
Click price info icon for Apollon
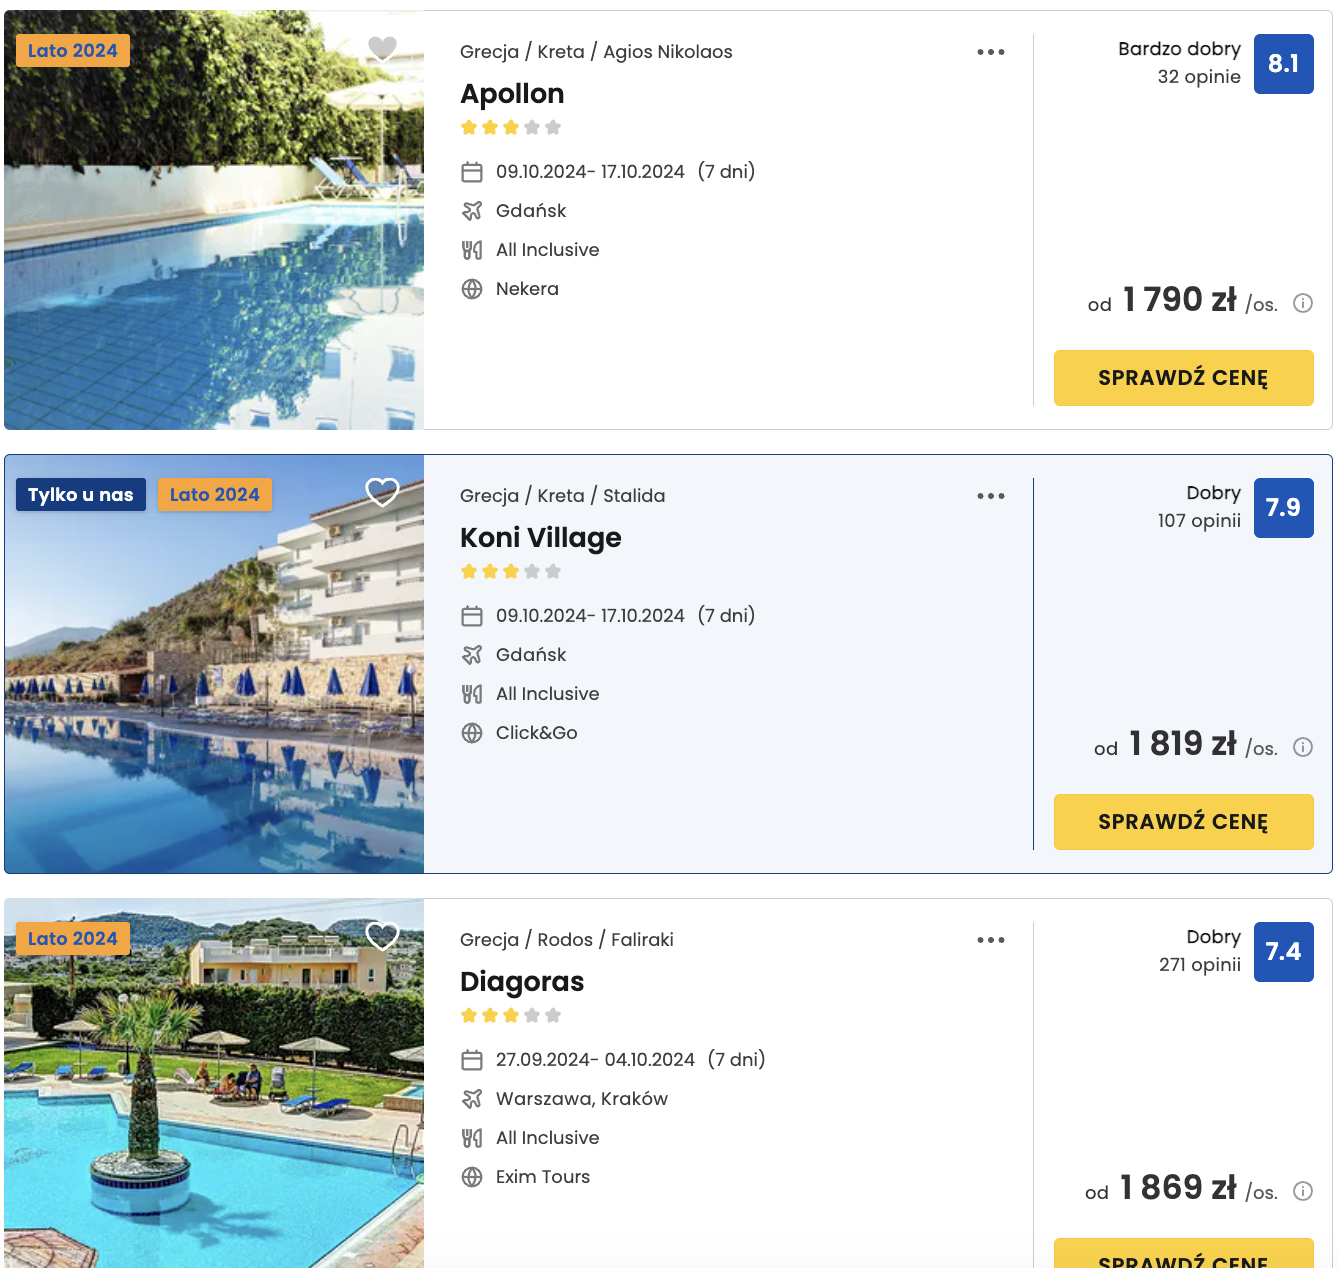point(1303,303)
